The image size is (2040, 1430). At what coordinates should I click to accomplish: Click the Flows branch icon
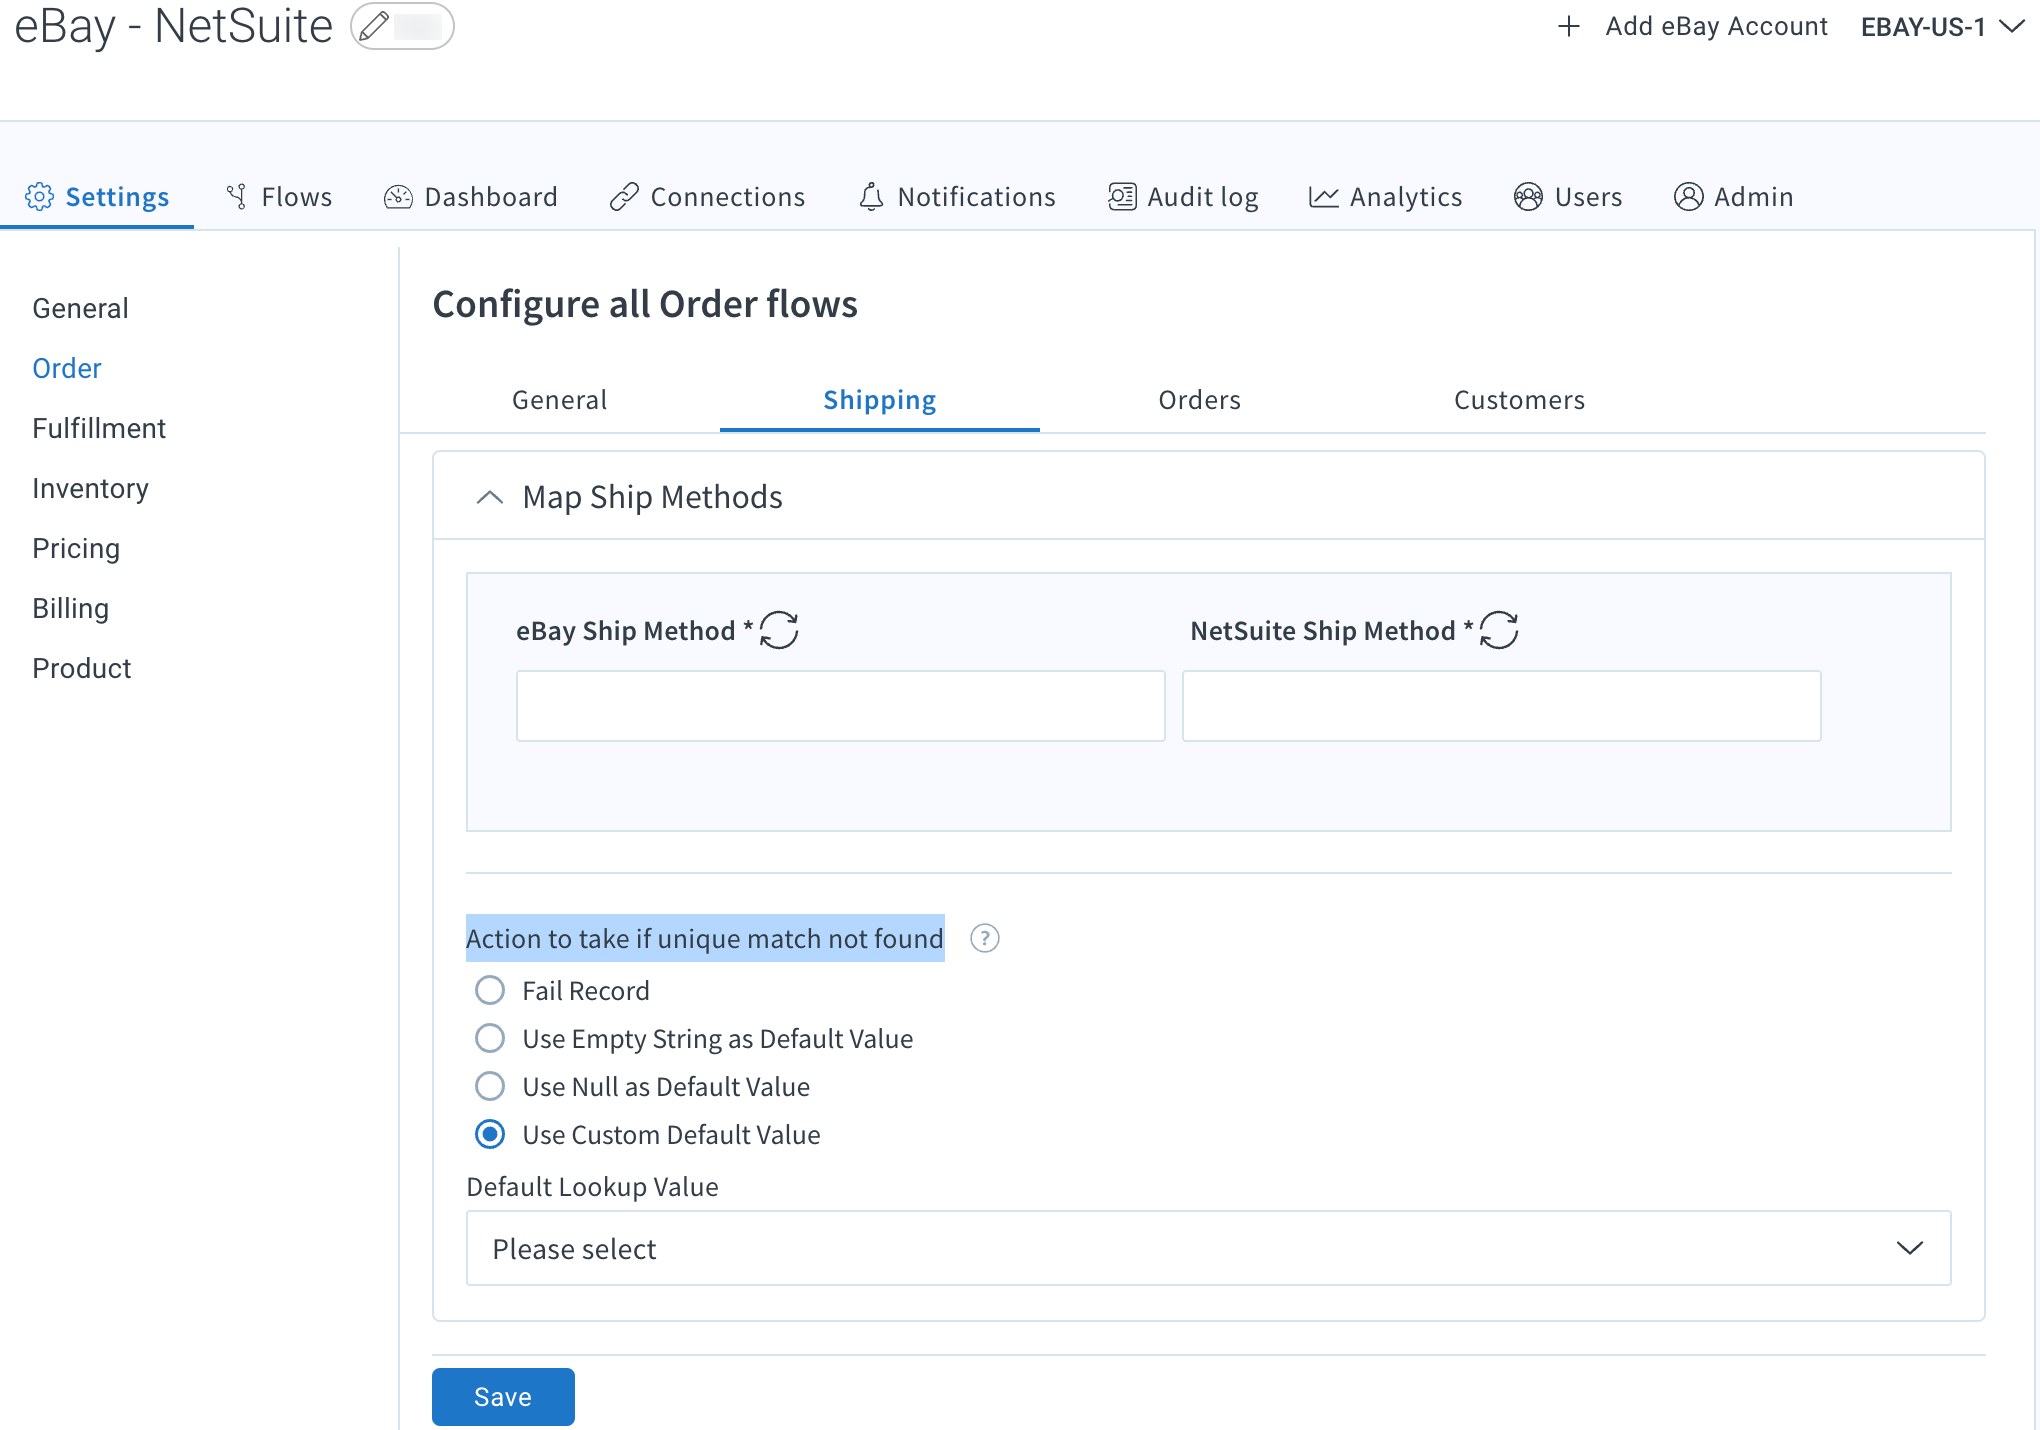pos(237,197)
